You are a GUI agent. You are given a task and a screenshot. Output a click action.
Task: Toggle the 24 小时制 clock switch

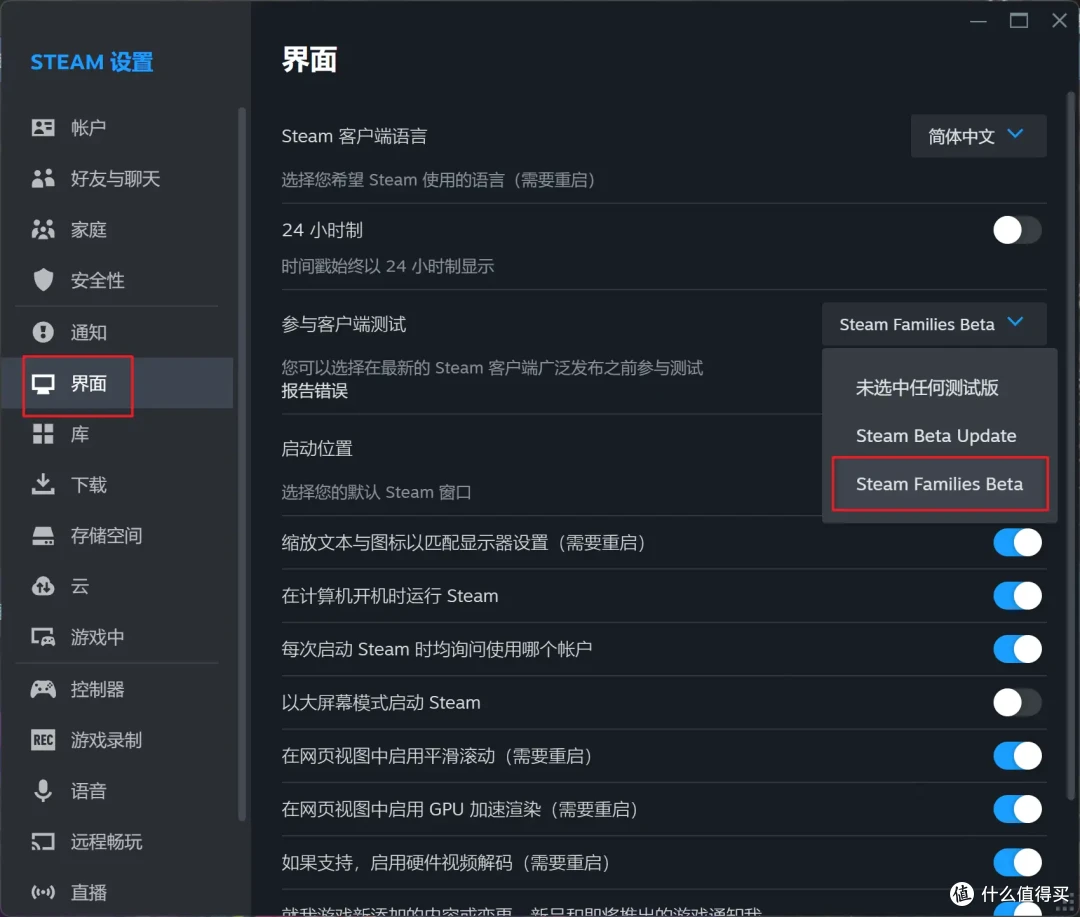point(1017,230)
